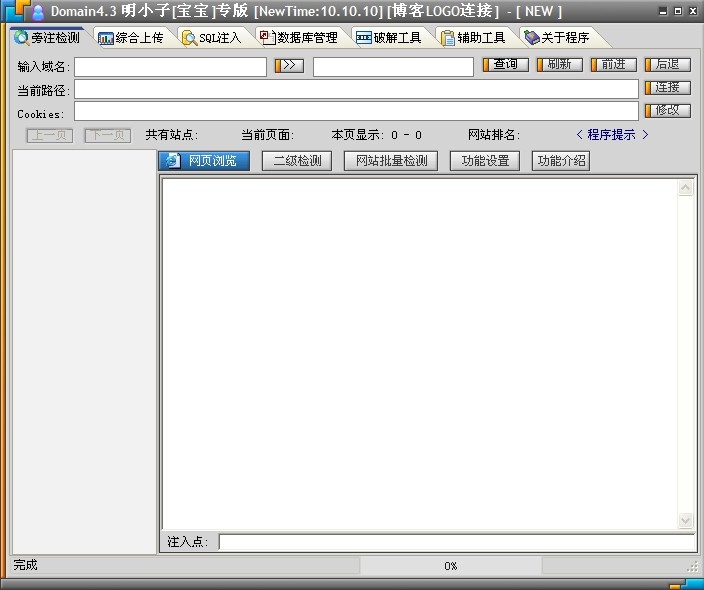Click the 程序提示 link
Viewport: 704px width, 590px height.
pyautogui.click(x=612, y=135)
